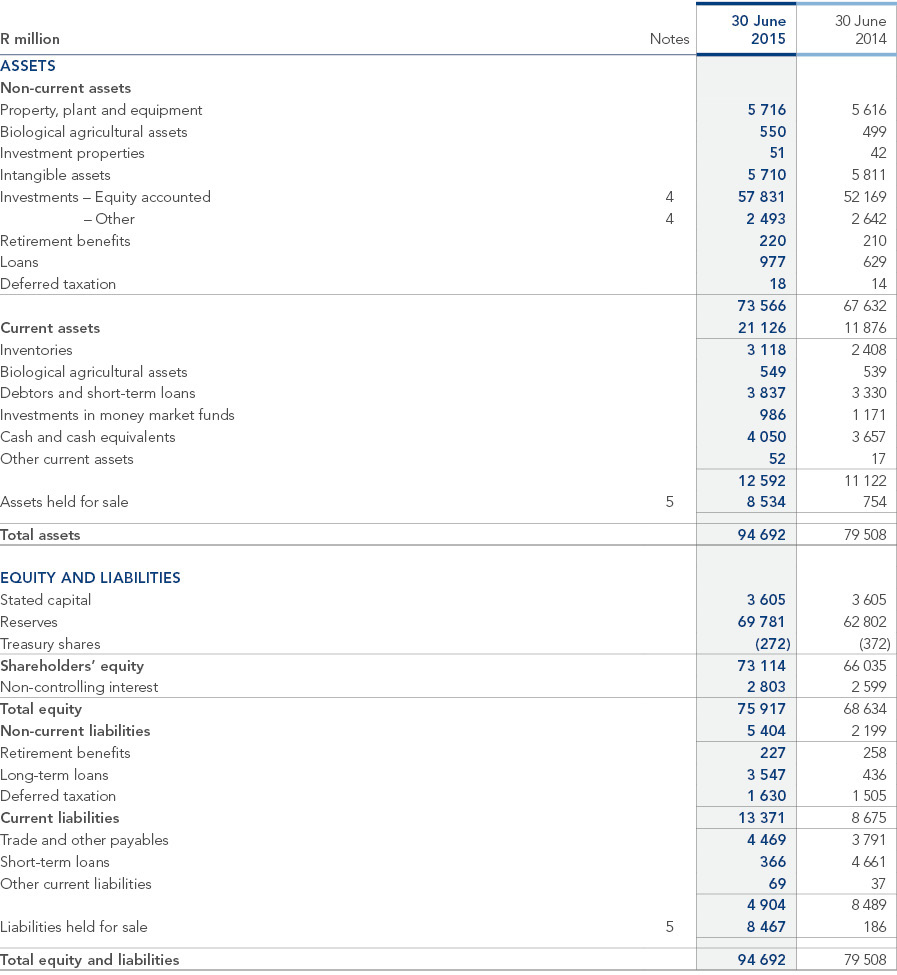Click note 5 beside Liabilities held for sale
Viewport: 897px width, 975px height.
[669, 926]
